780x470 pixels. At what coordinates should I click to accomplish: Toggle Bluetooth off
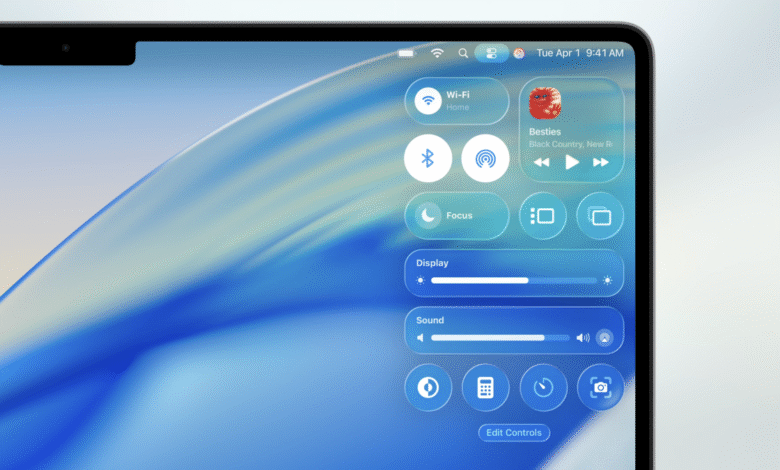pyautogui.click(x=428, y=159)
